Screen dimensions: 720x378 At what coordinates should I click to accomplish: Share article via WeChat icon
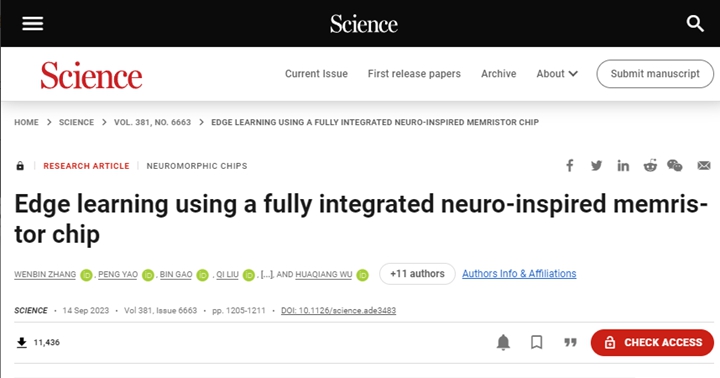click(x=675, y=165)
